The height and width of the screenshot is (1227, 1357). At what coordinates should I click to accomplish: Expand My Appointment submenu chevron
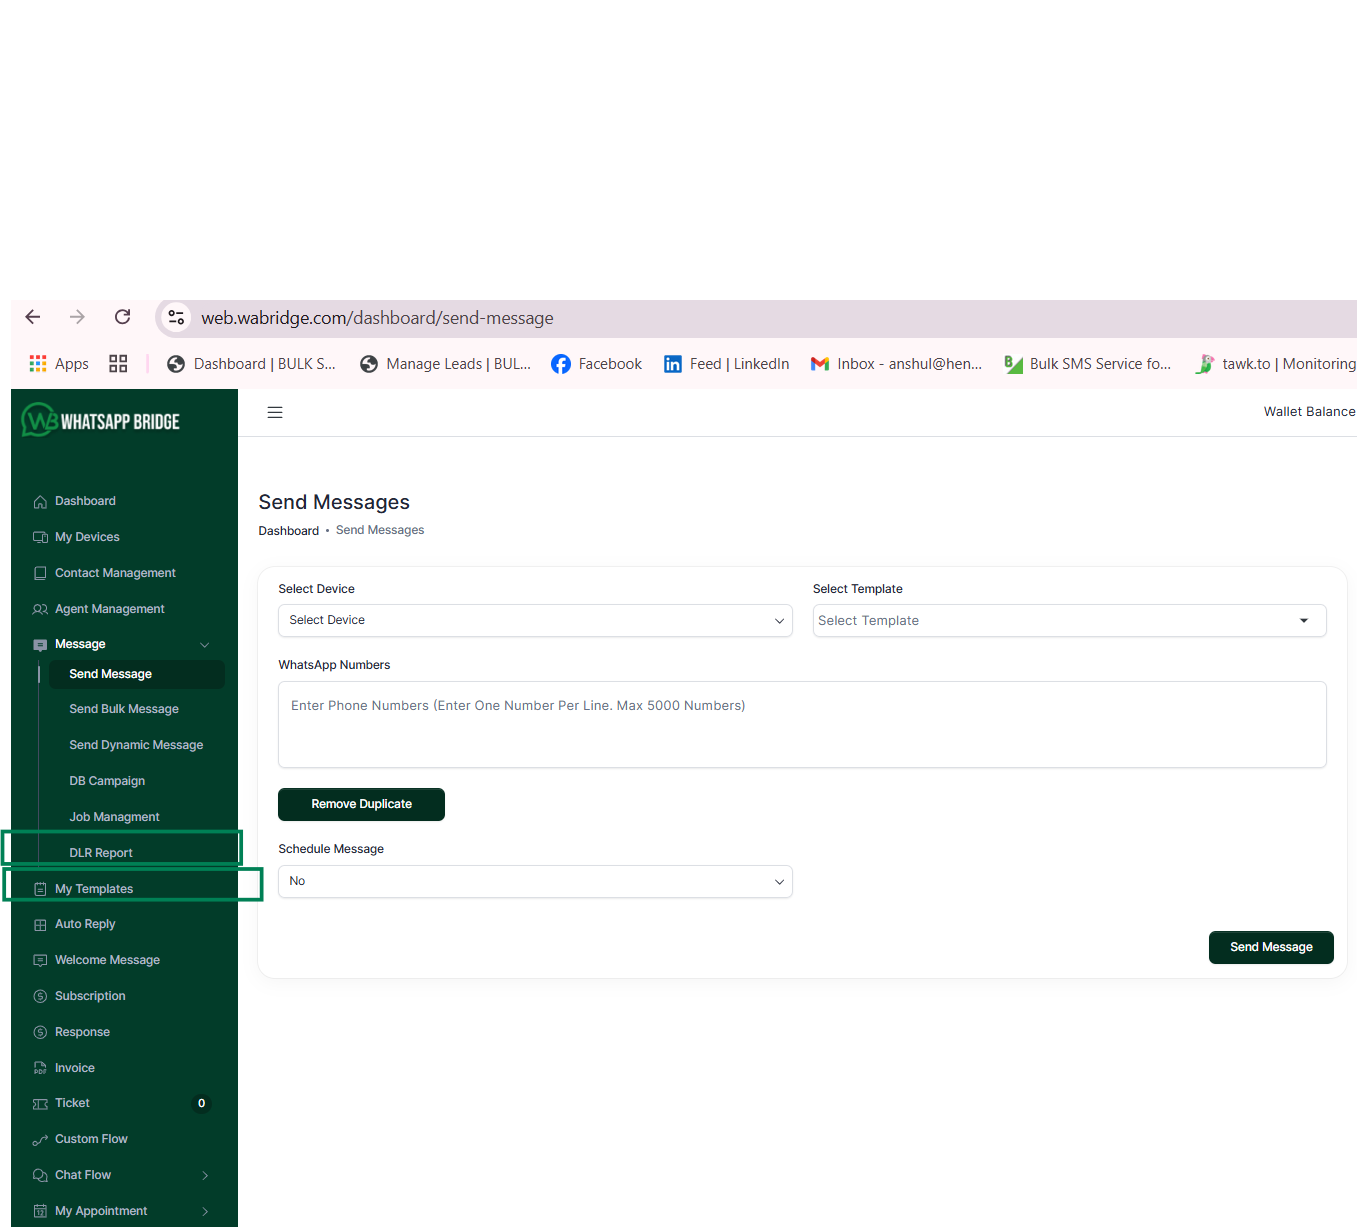(205, 1211)
